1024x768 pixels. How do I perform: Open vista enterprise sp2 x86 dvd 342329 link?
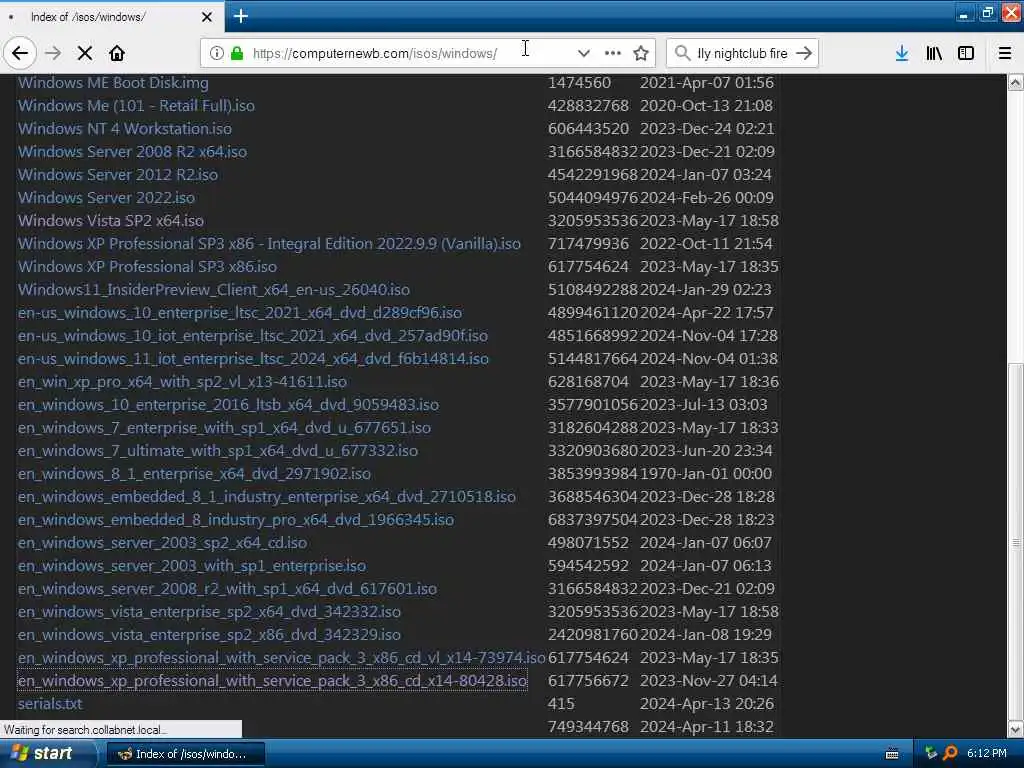tap(209, 635)
